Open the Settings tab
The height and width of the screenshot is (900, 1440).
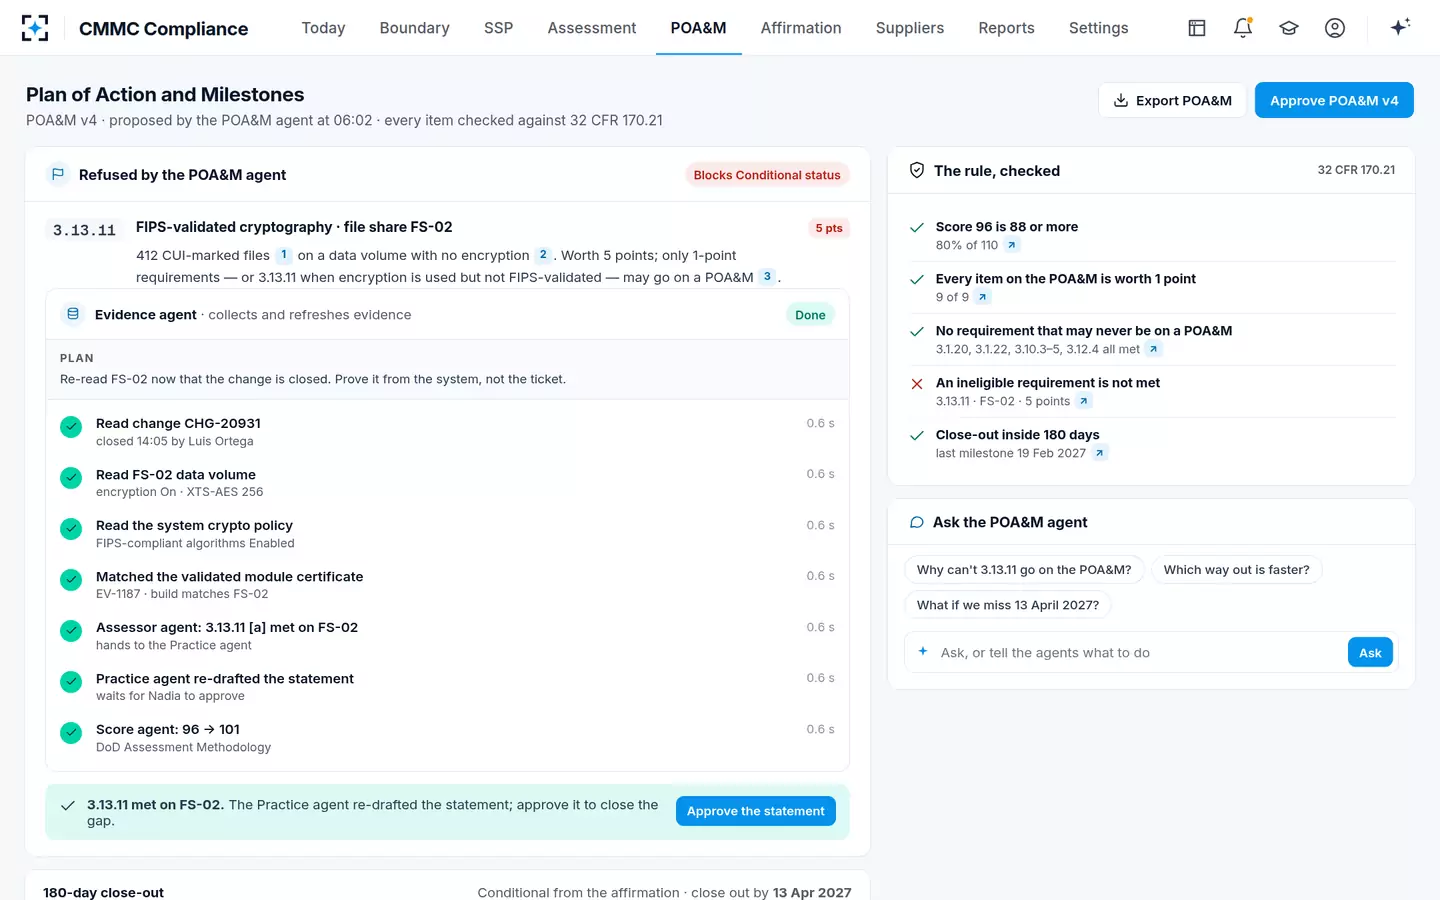1098,28
